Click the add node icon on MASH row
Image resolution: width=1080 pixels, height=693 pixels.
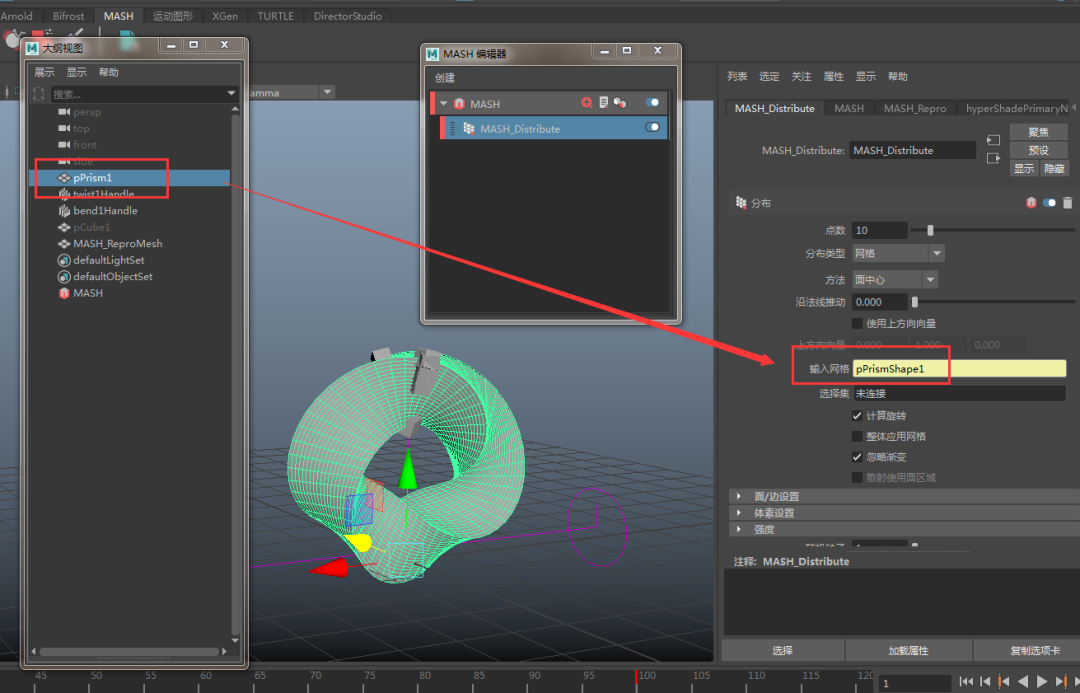coord(586,103)
